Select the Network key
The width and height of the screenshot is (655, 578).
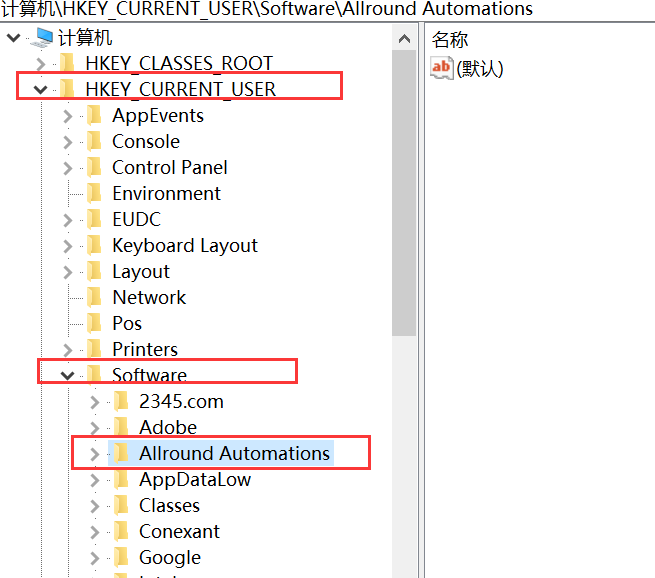click(149, 297)
